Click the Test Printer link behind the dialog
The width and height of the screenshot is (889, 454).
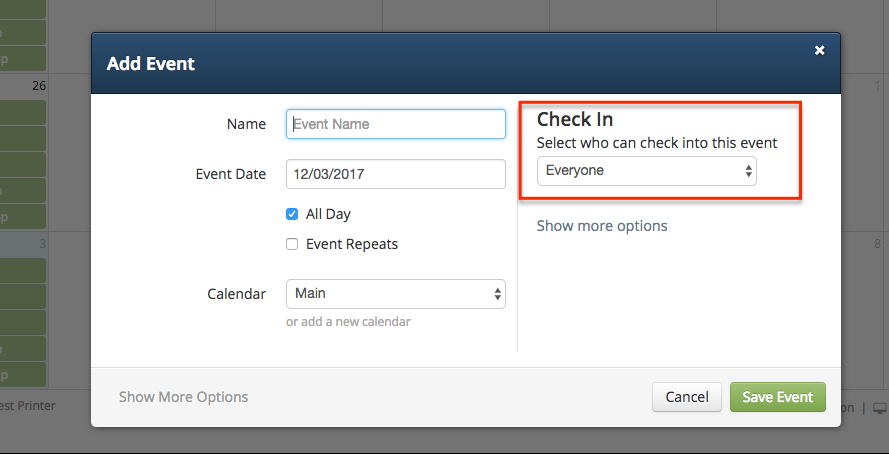point(28,406)
